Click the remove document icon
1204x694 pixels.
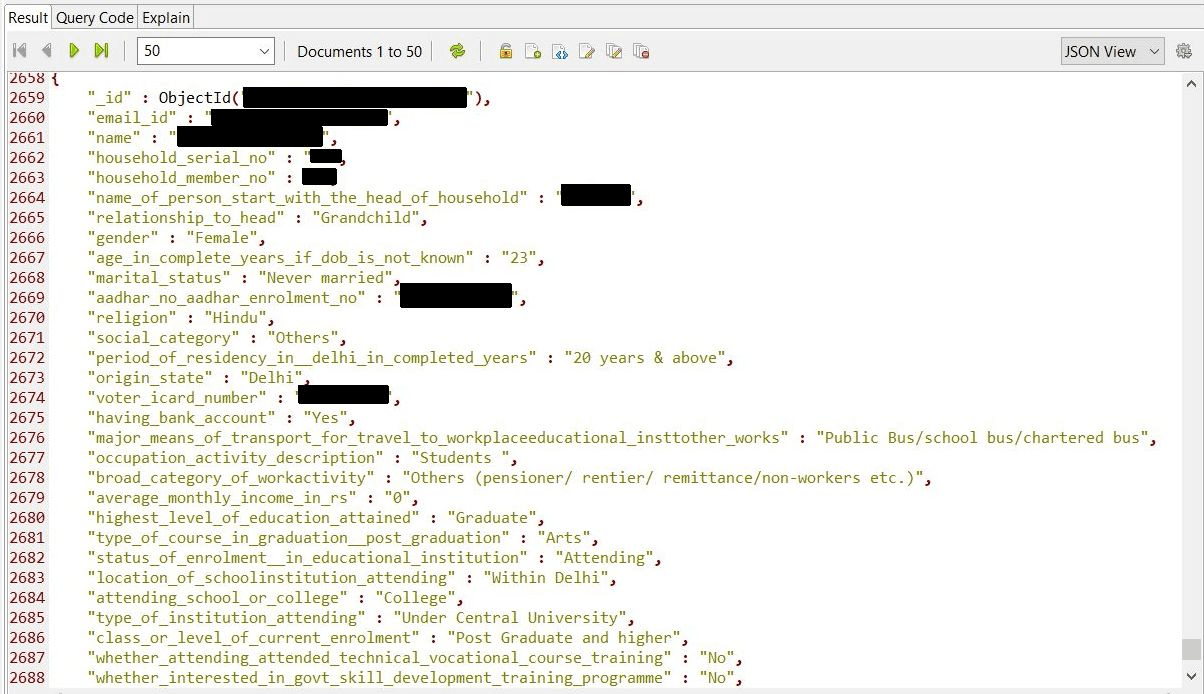[x=641, y=51]
